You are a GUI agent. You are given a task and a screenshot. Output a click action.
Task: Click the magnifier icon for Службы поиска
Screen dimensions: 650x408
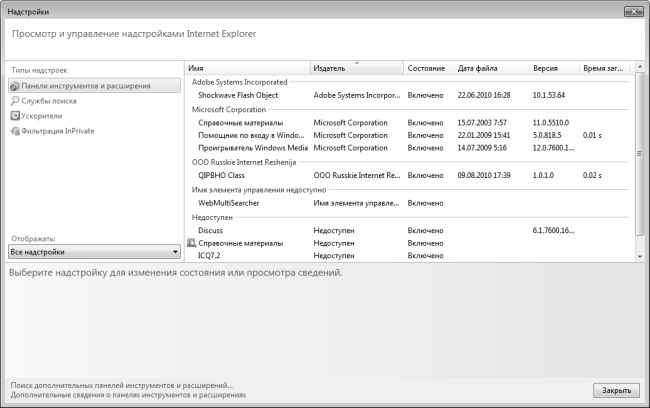click(15, 101)
